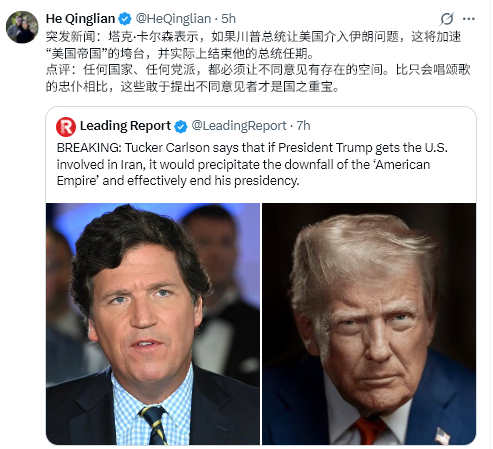Open the @HeQinglian handle link
The image size is (493, 449).
pos(173,19)
